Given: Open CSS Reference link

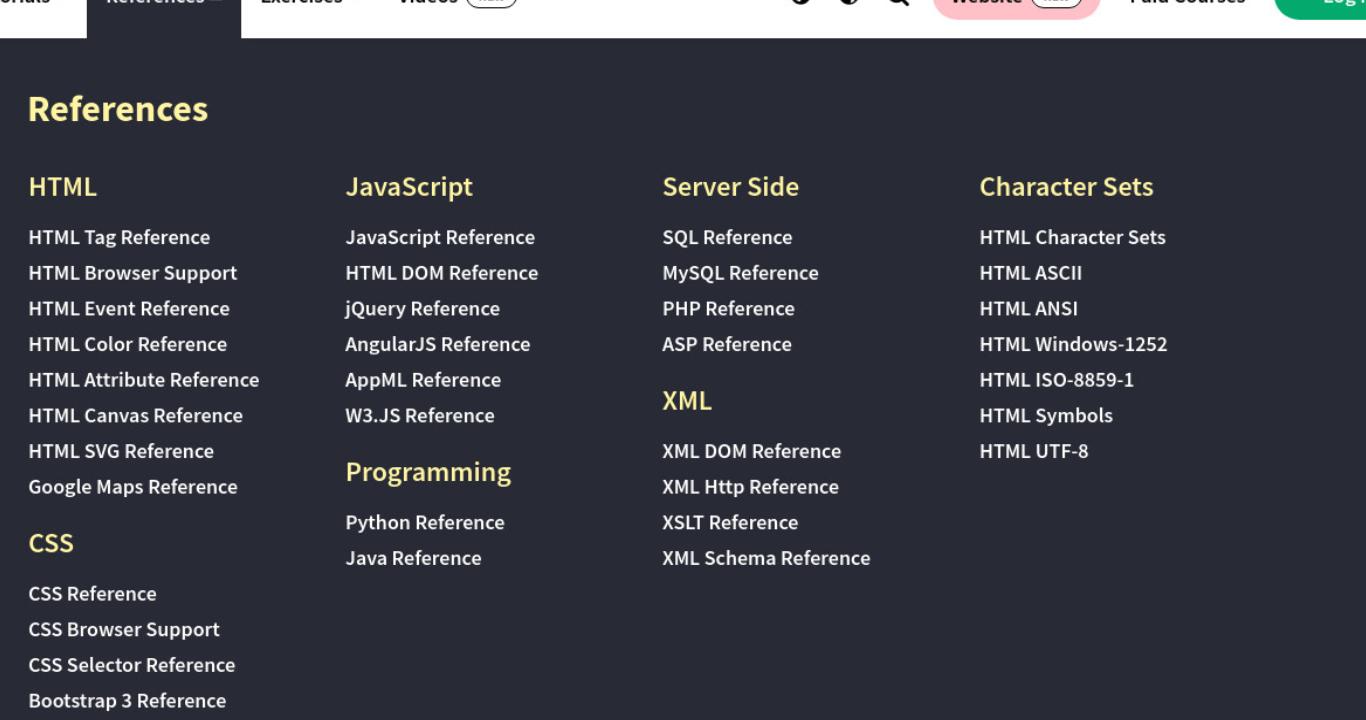Looking at the screenshot, I should pyautogui.click(x=93, y=594).
